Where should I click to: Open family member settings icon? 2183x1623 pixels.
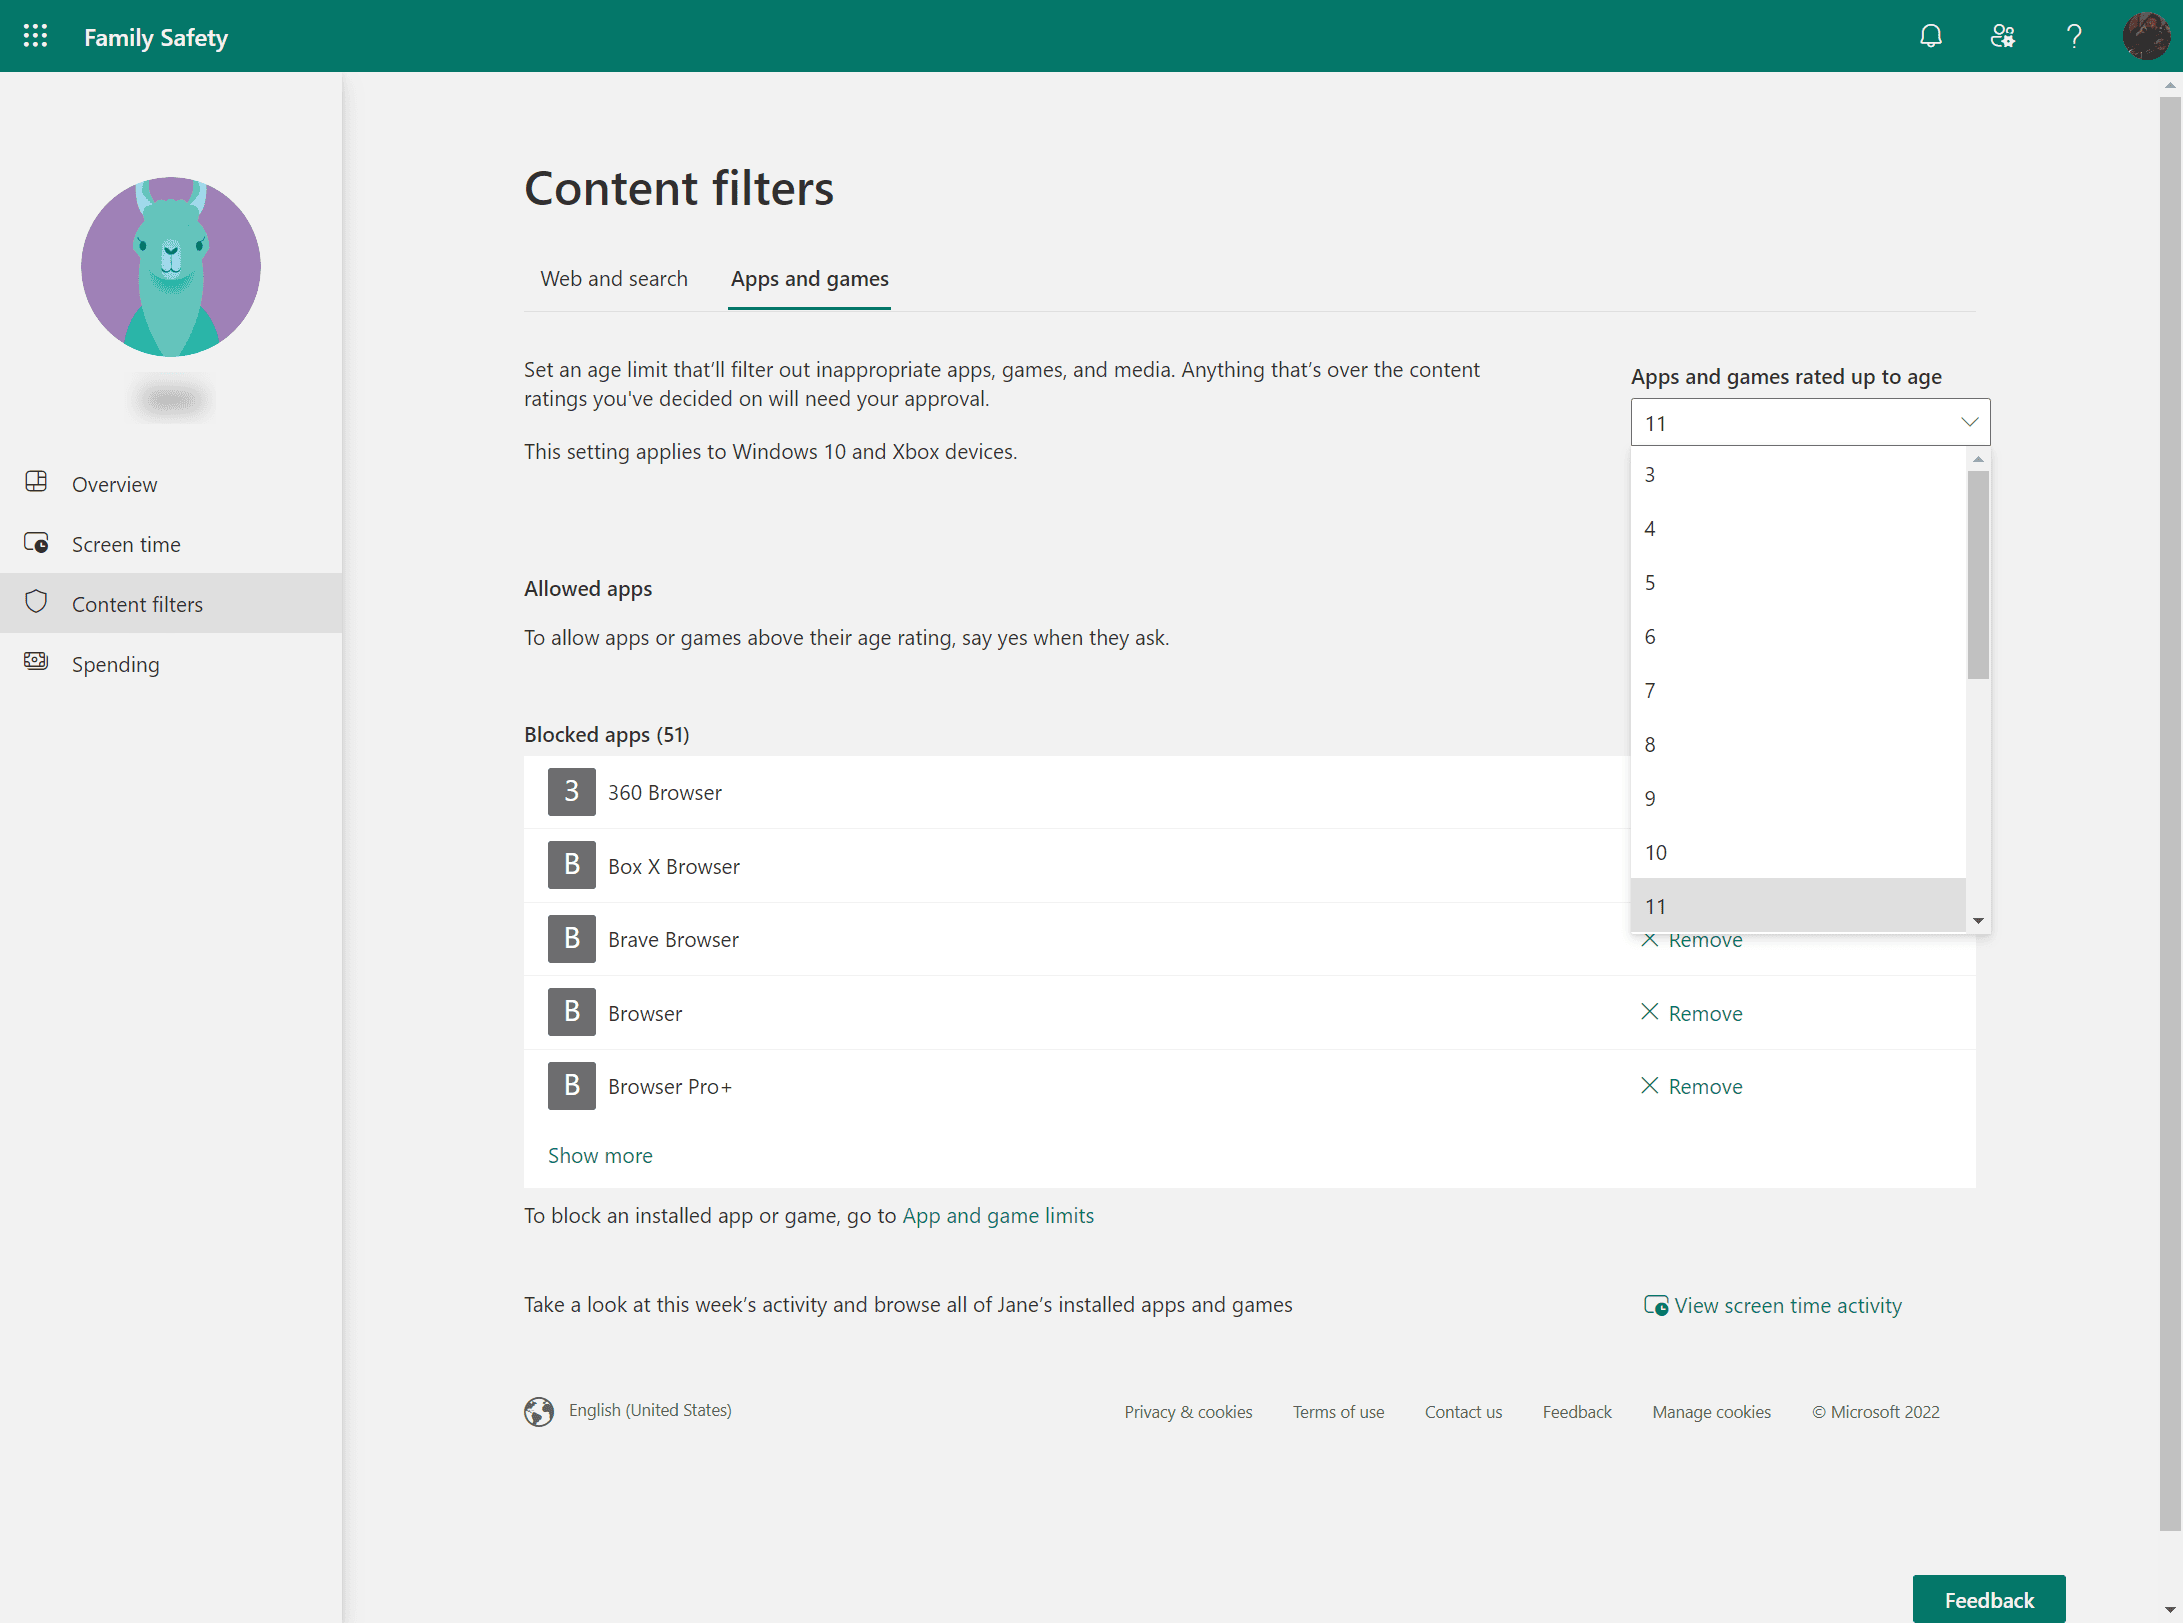pos(2002,36)
